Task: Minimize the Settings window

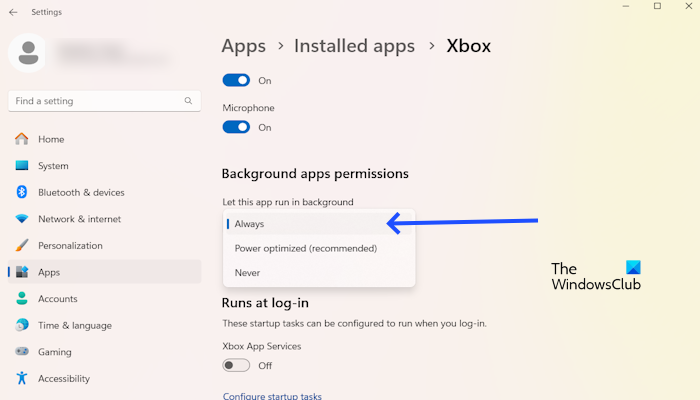Action: (625, 6)
